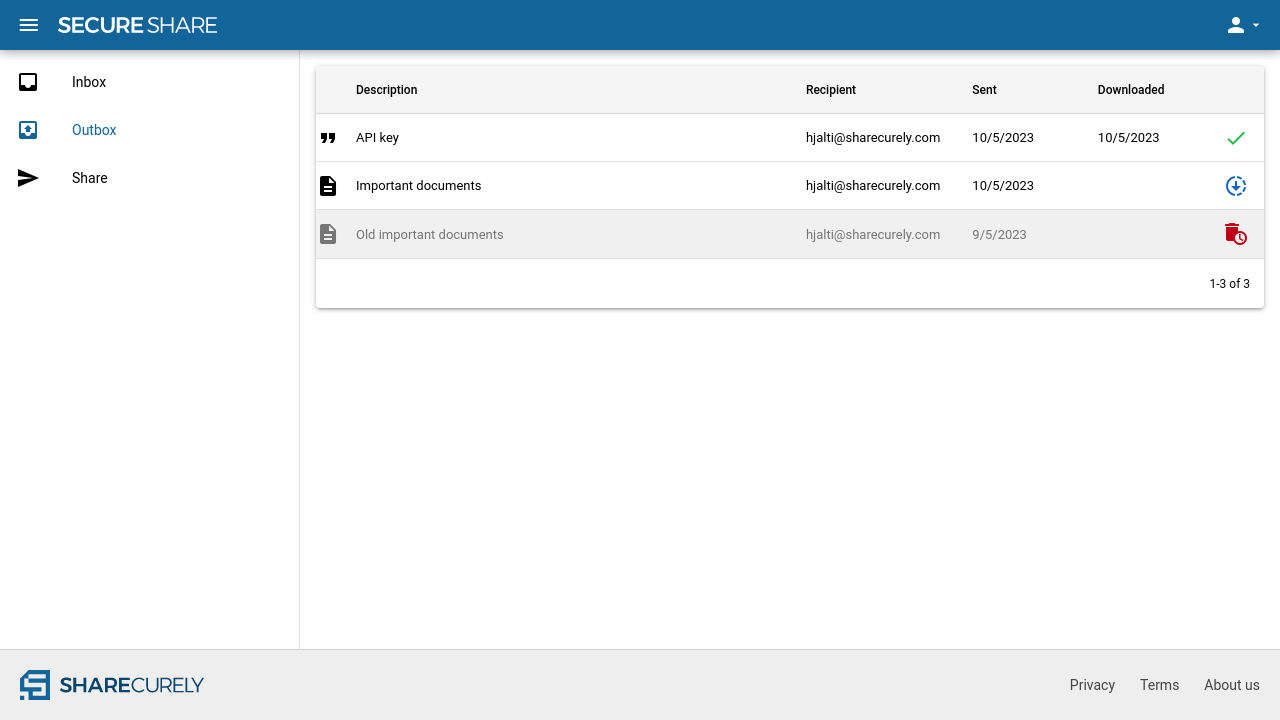The width and height of the screenshot is (1280, 720).
Task: Click sent date 9/5/2023
Action: (x=999, y=235)
